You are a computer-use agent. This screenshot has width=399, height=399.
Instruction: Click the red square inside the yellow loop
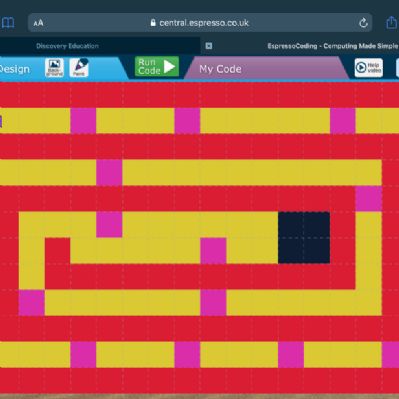click(x=57, y=250)
